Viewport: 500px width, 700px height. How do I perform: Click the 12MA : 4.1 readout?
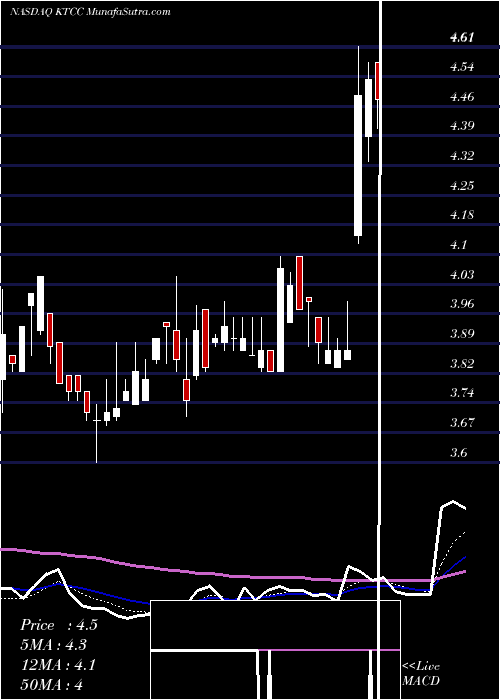pos(58,665)
